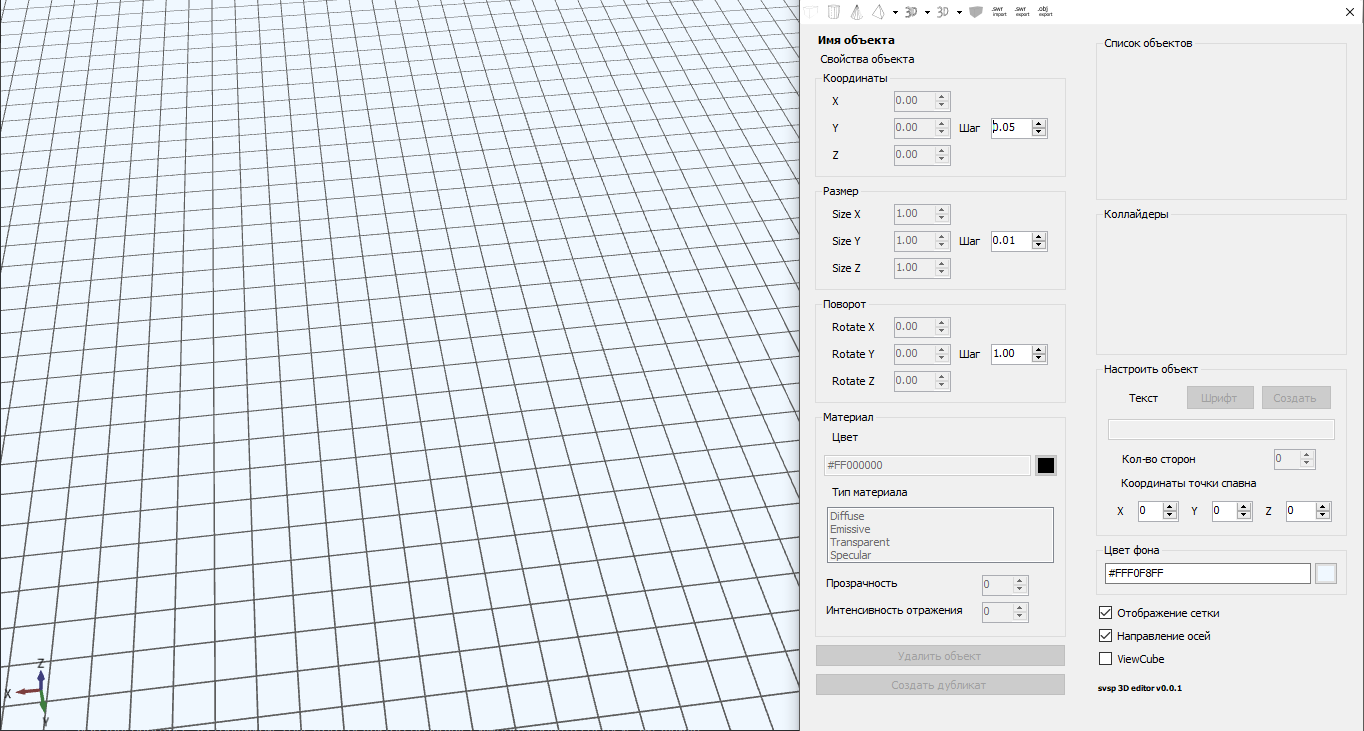Click the .swf export toolbar icon
1364x731 pixels.
[1021, 11]
